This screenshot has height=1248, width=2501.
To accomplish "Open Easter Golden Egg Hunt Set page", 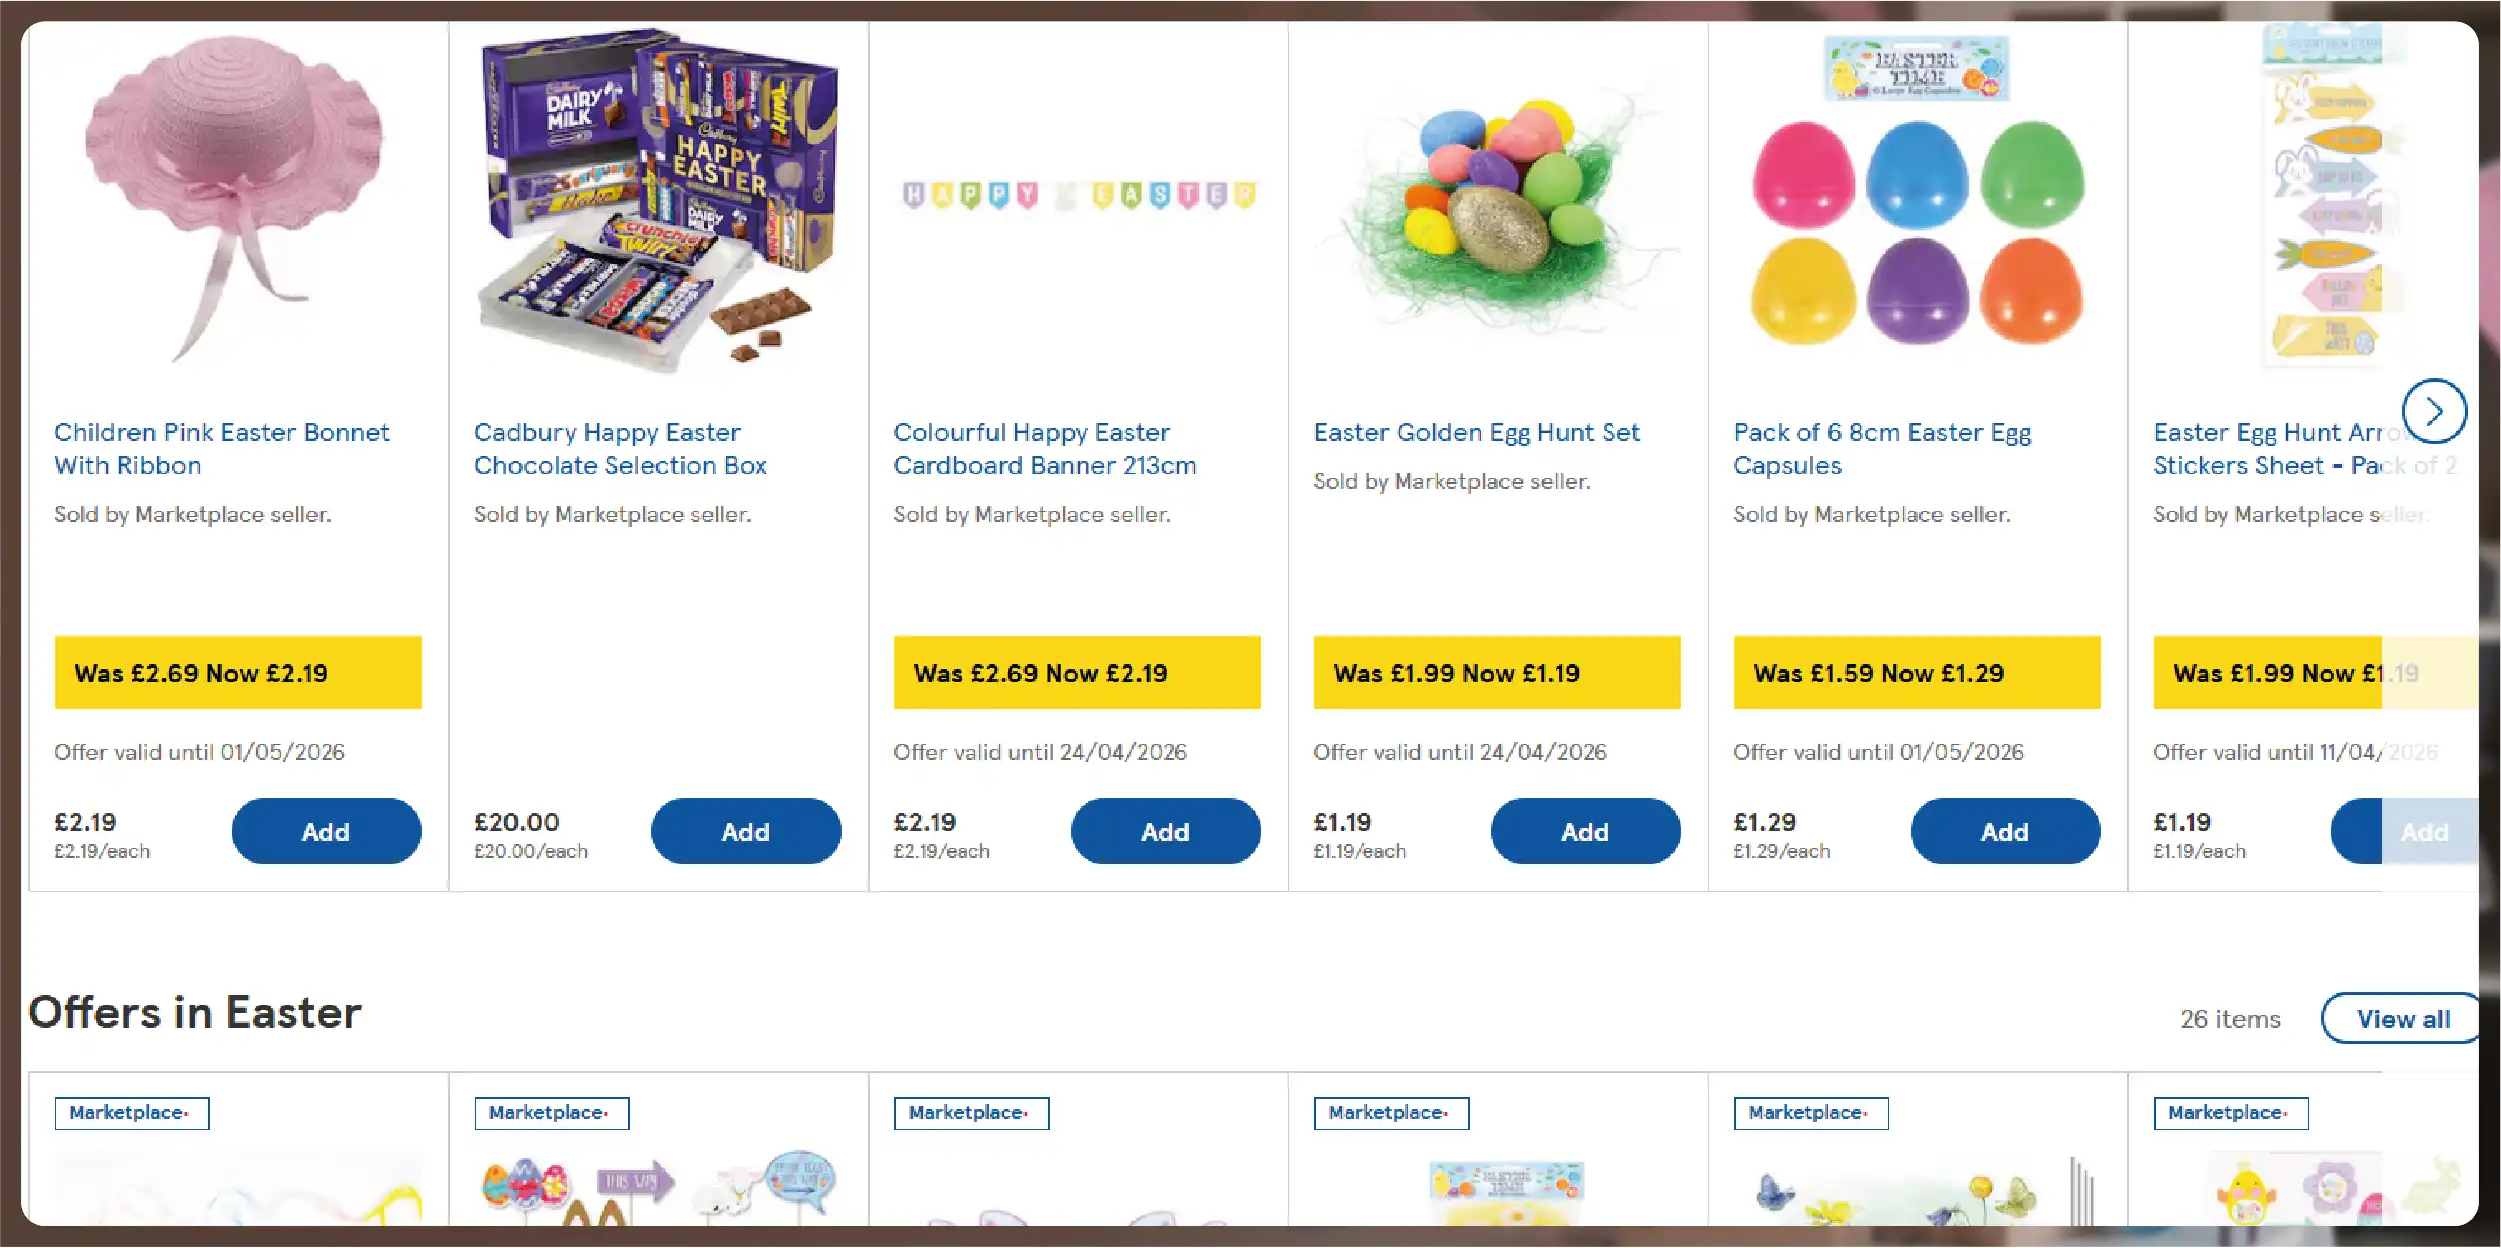I will point(1475,432).
